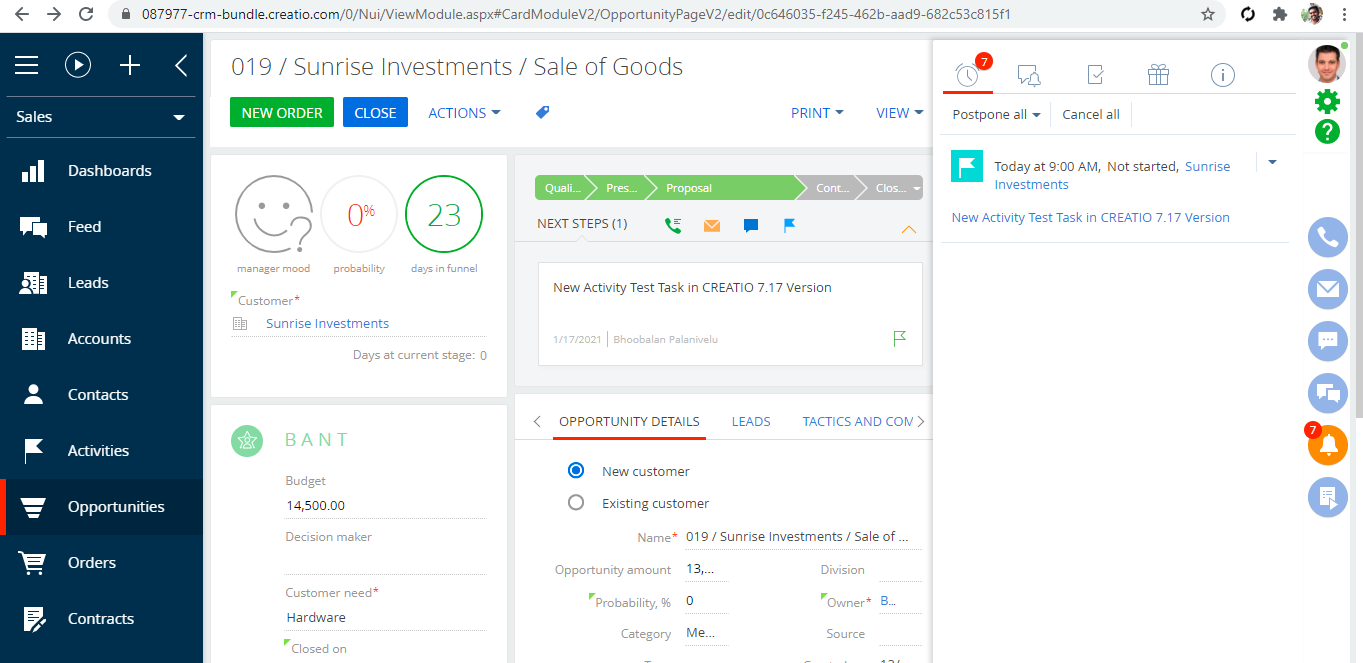
Task: Click the opportunity Name input field
Action: pyautogui.click(x=803, y=537)
